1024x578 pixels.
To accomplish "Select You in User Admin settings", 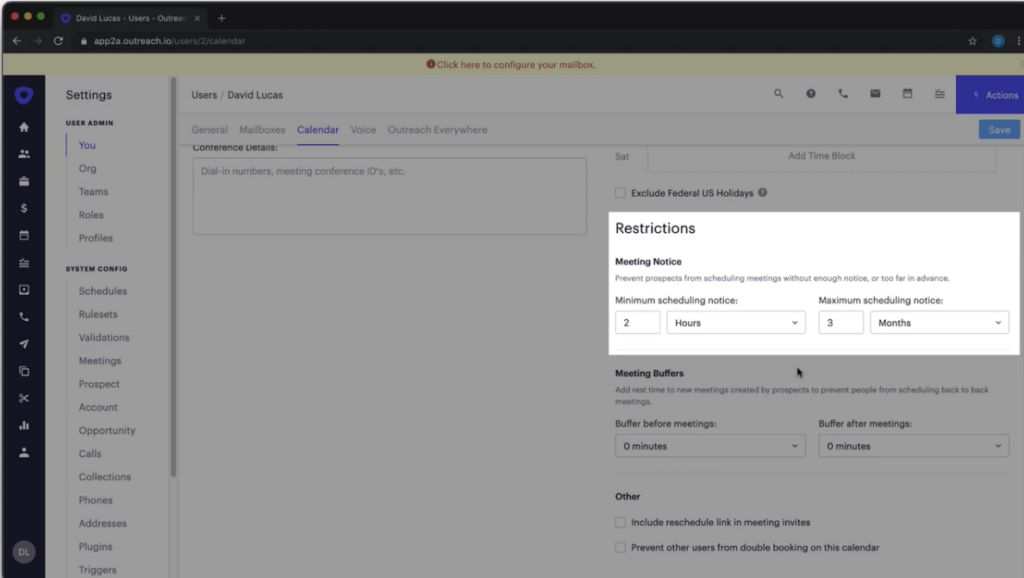I will [87, 145].
